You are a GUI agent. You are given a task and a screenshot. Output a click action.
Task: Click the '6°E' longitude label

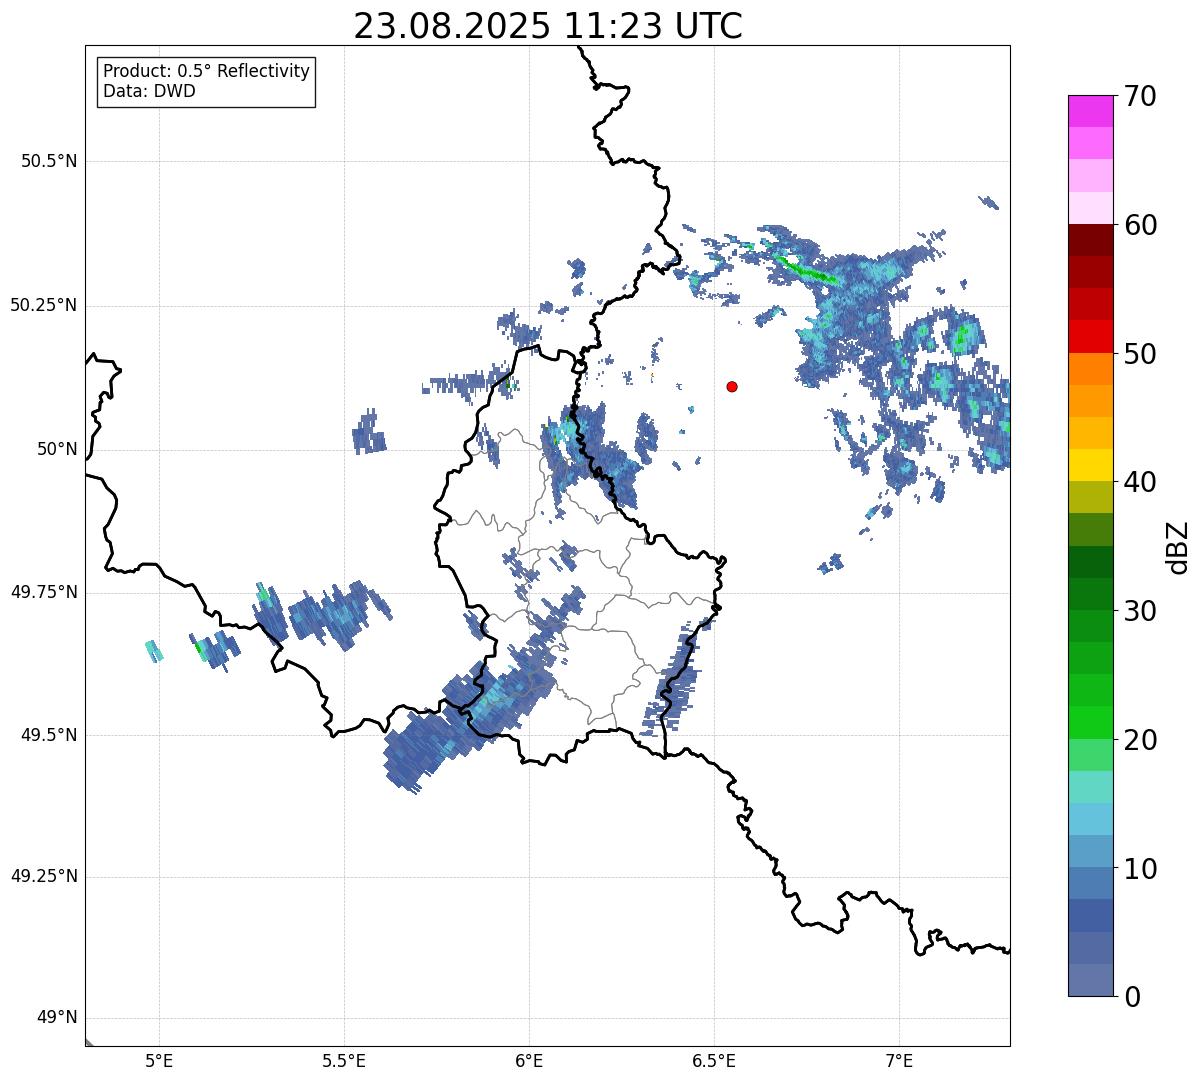pyautogui.click(x=529, y=1060)
